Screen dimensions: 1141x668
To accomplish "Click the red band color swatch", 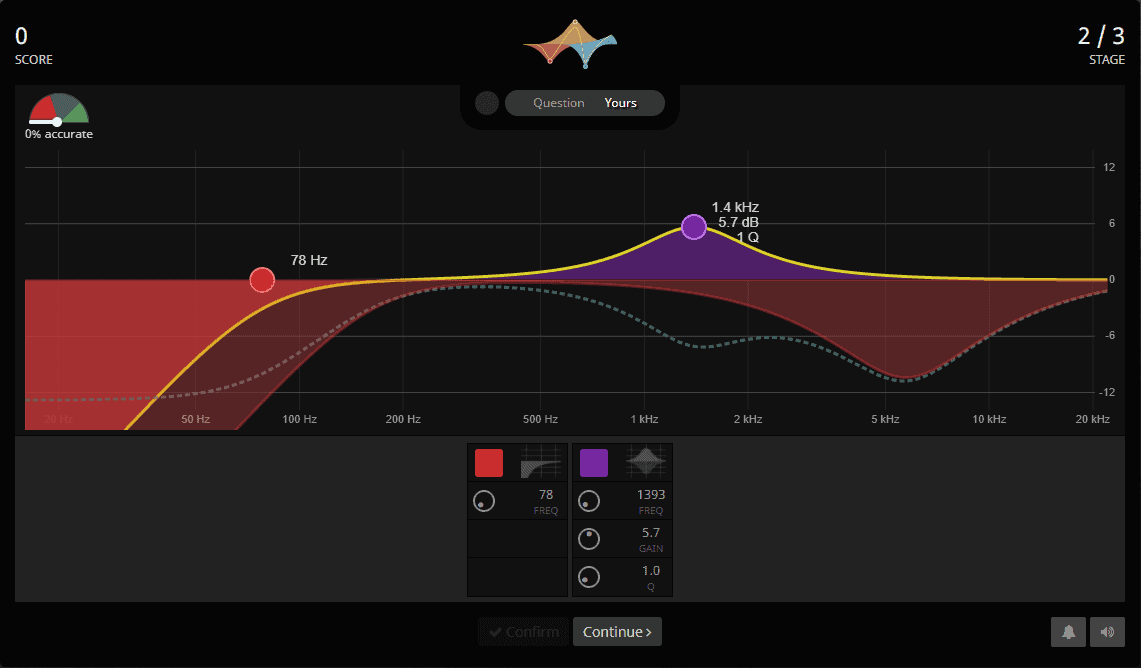I will [x=489, y=463].
